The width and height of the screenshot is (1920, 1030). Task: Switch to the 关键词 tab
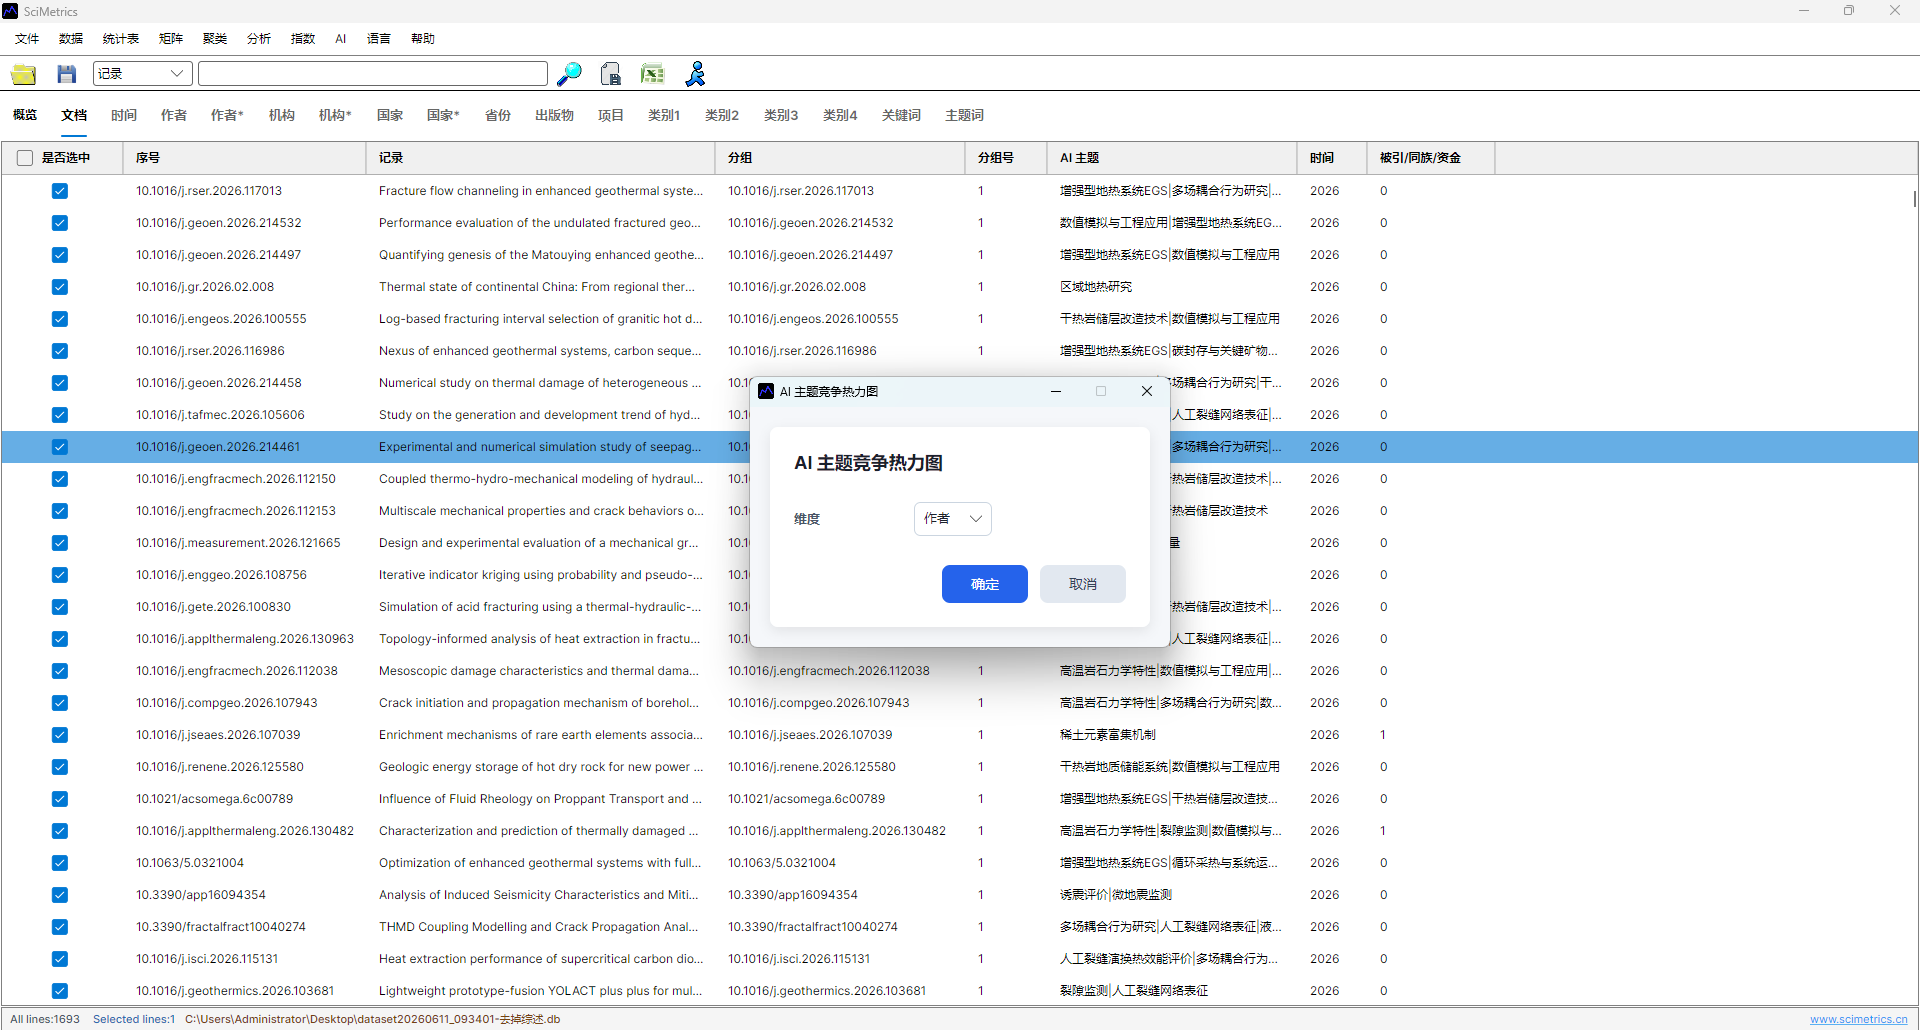pos(901,115)
